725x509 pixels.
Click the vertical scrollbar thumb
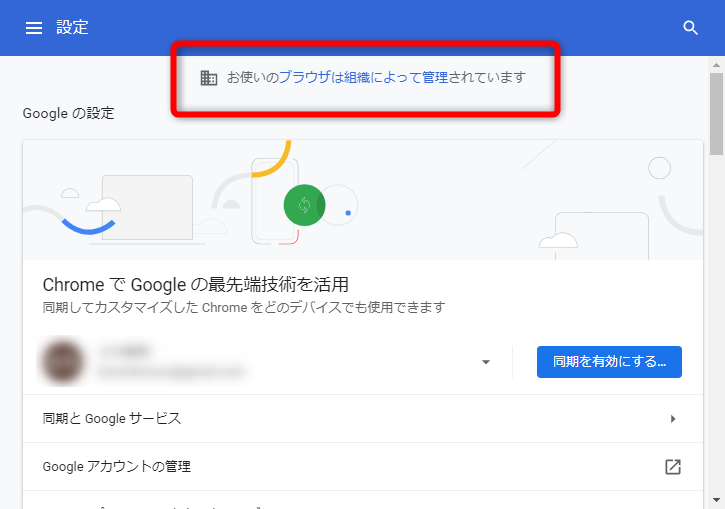(716, 114)
